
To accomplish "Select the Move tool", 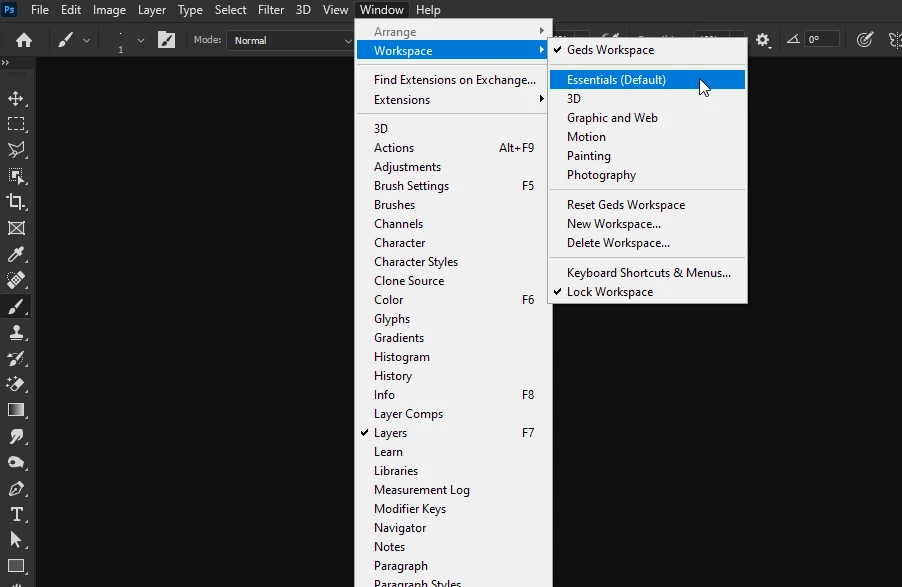I will (x=16, y=98).
